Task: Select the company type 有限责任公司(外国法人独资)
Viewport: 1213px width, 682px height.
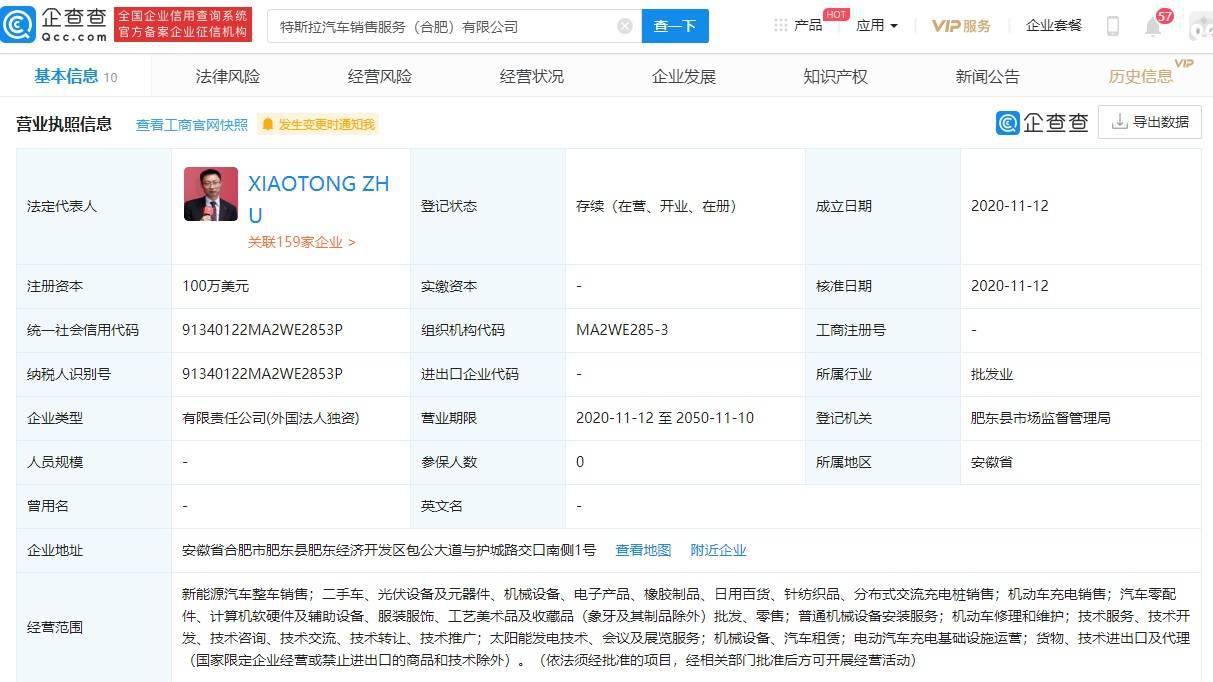Action: pyautogui.click(x=270, y=418)
